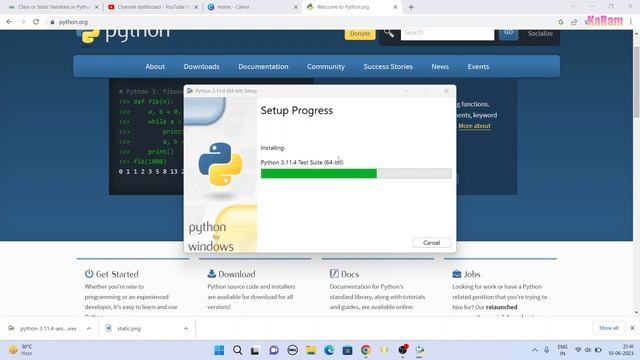
Task: Open the Success Stories menu
Action: point(388,67)
